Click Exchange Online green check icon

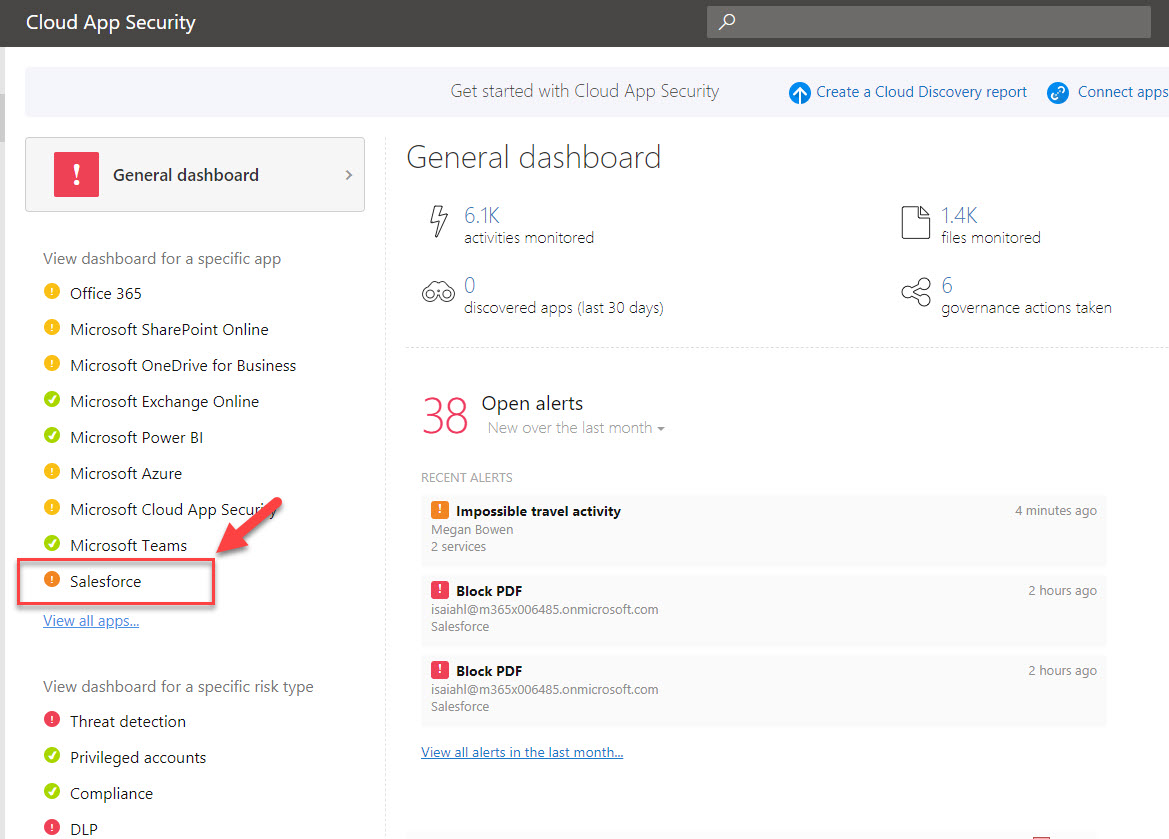point(51,399)
